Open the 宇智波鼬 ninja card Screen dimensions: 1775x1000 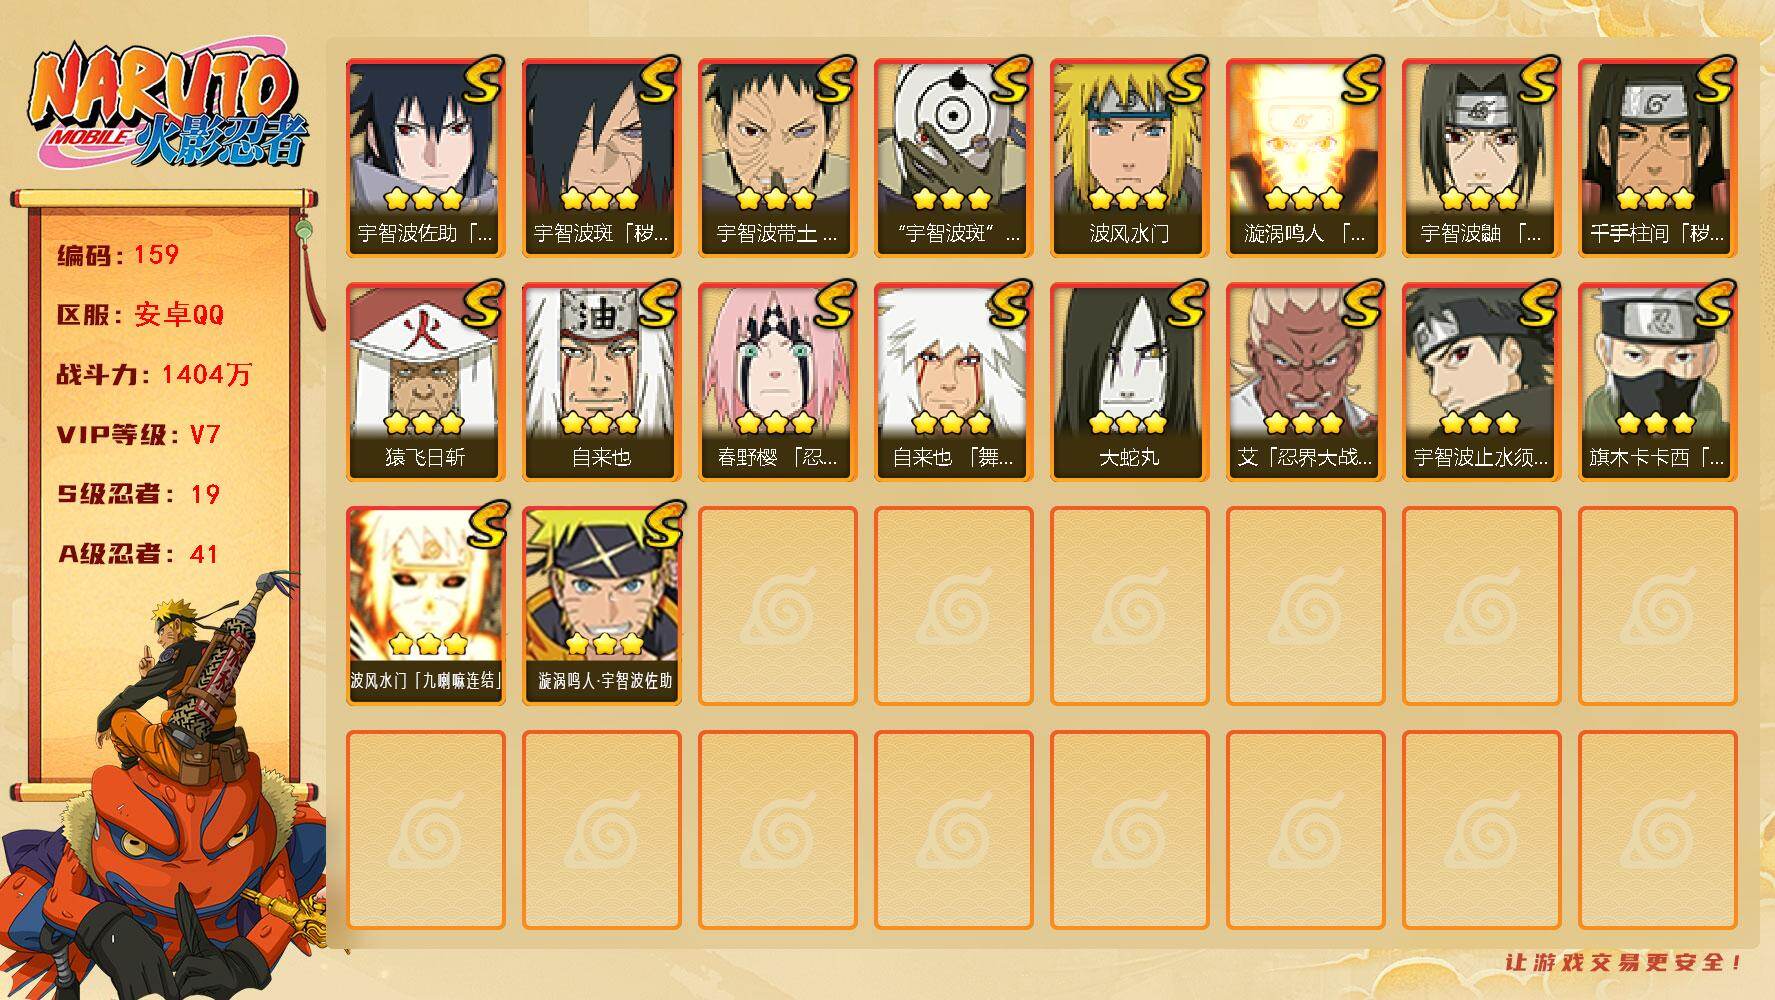[1481, 158]
